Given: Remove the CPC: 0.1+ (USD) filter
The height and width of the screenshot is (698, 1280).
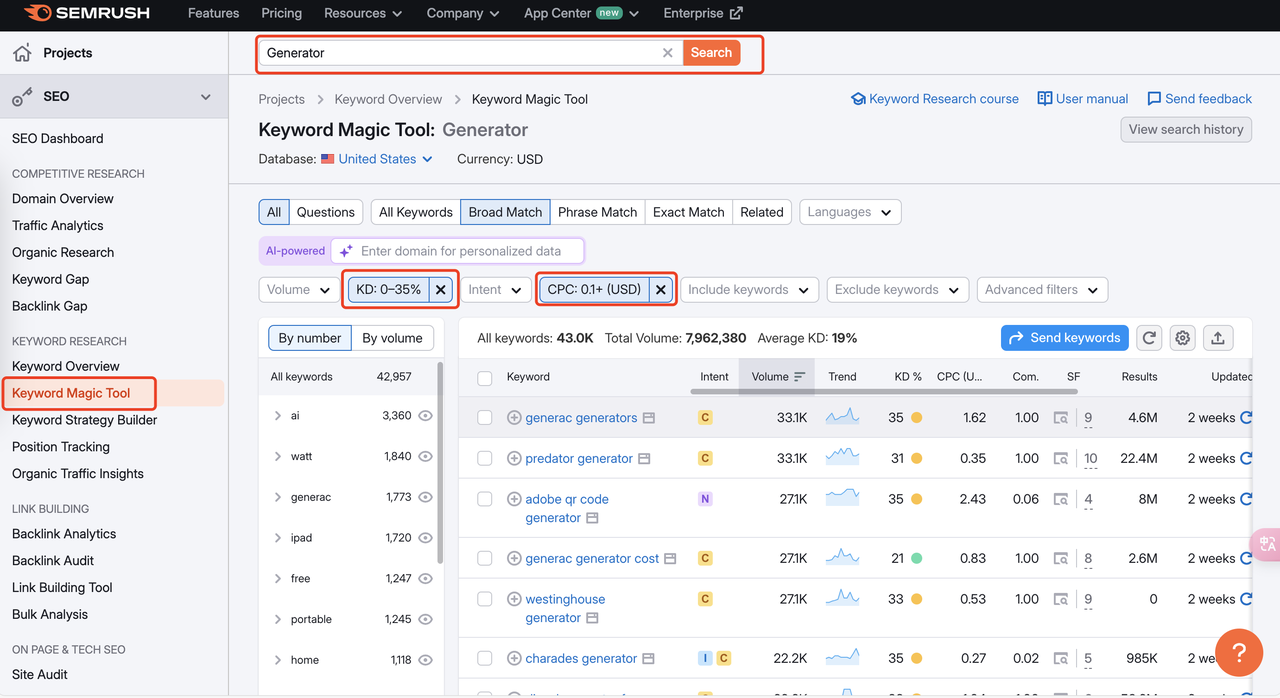Looking at the screenshot, I should pos(661,290).
